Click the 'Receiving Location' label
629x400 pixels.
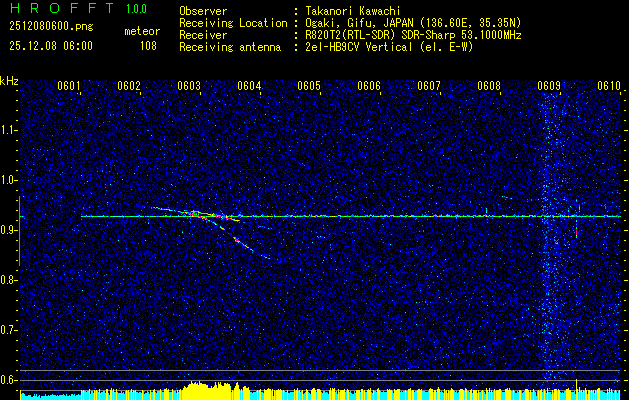233,23
